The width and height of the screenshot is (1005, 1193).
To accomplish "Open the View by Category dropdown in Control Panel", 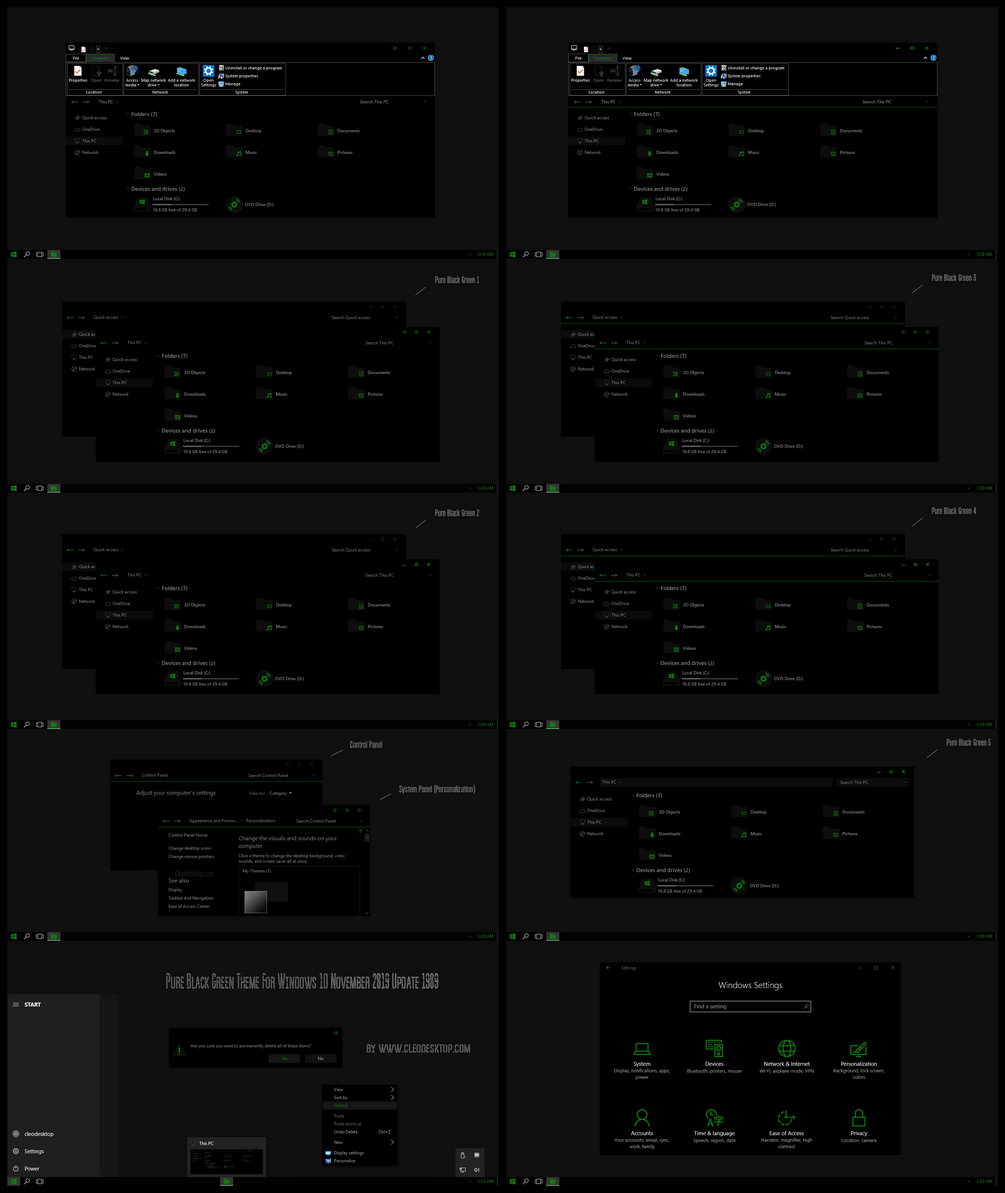I will point(281,793).
